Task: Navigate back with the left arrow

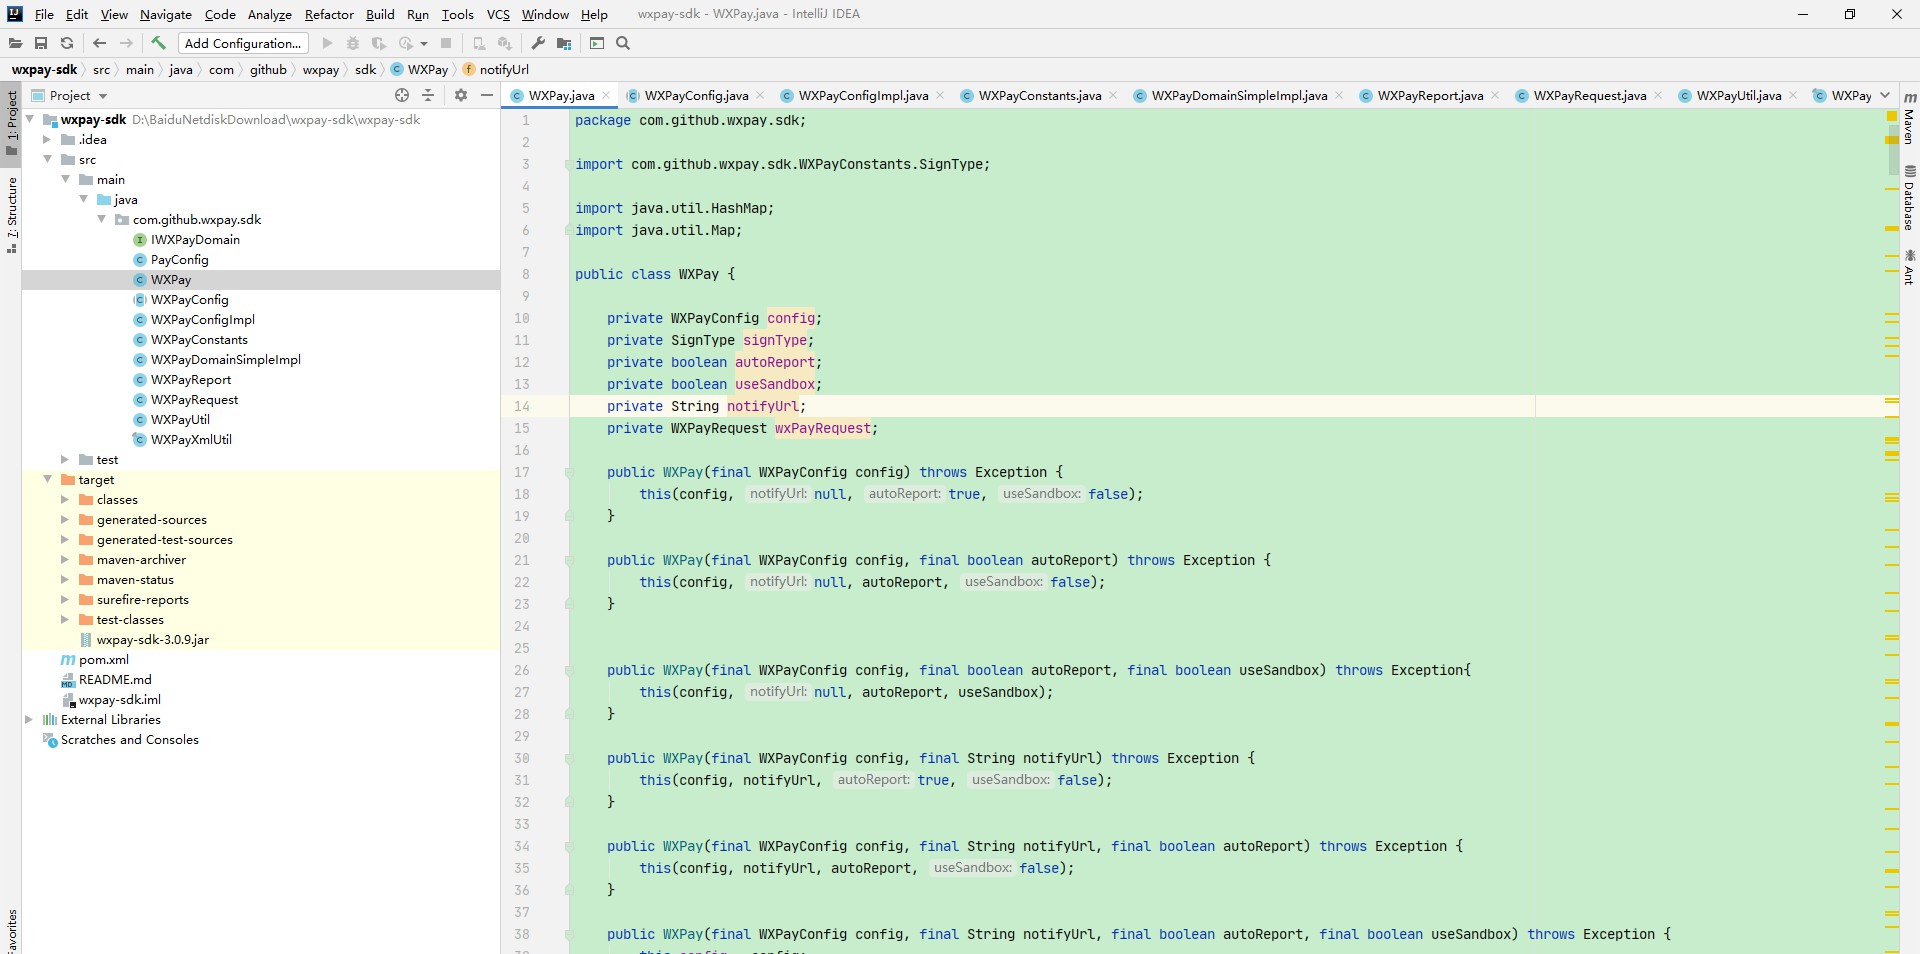Action: coord(99,43)
